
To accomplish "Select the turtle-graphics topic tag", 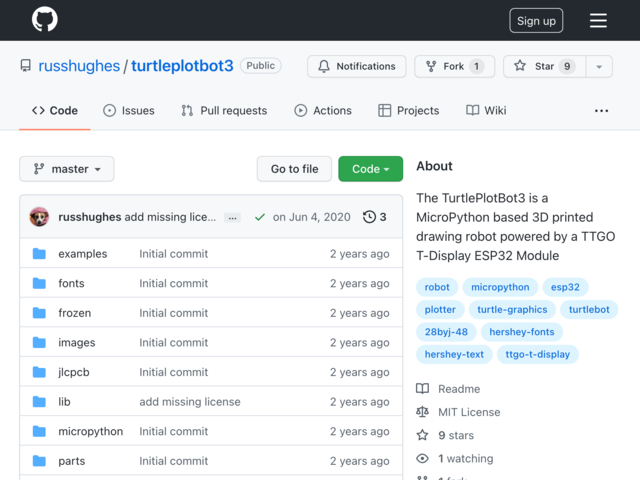I will [x=512, y=309].
